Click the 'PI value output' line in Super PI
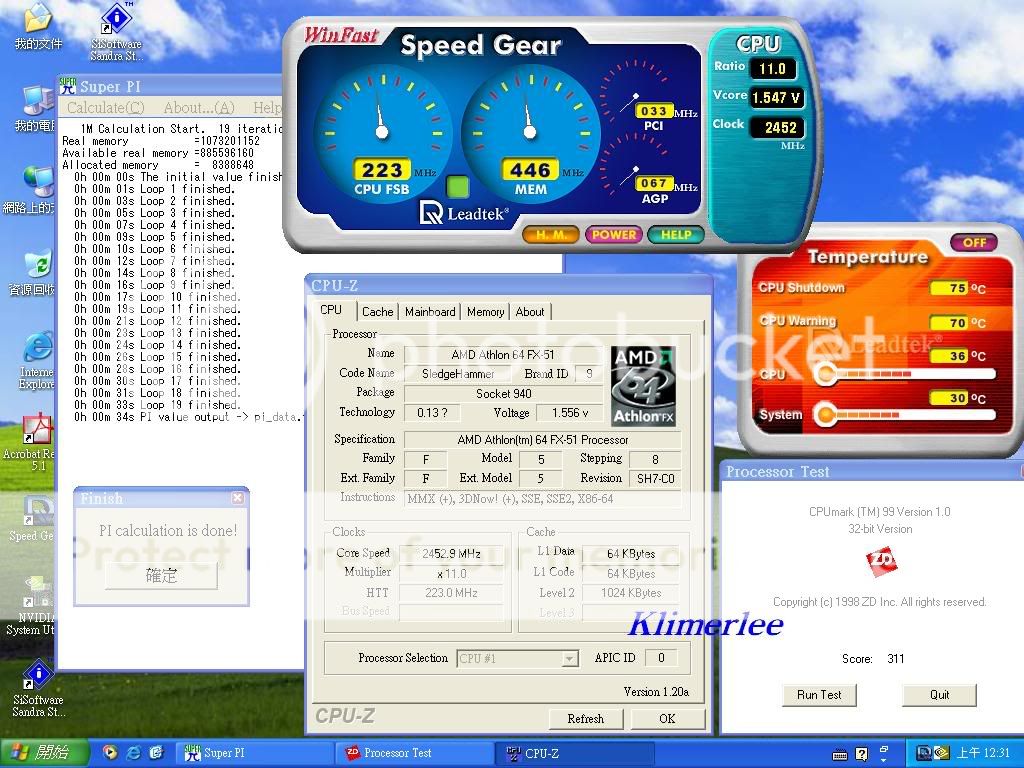Screen dimensions: 1024x768 coord(189,417)
